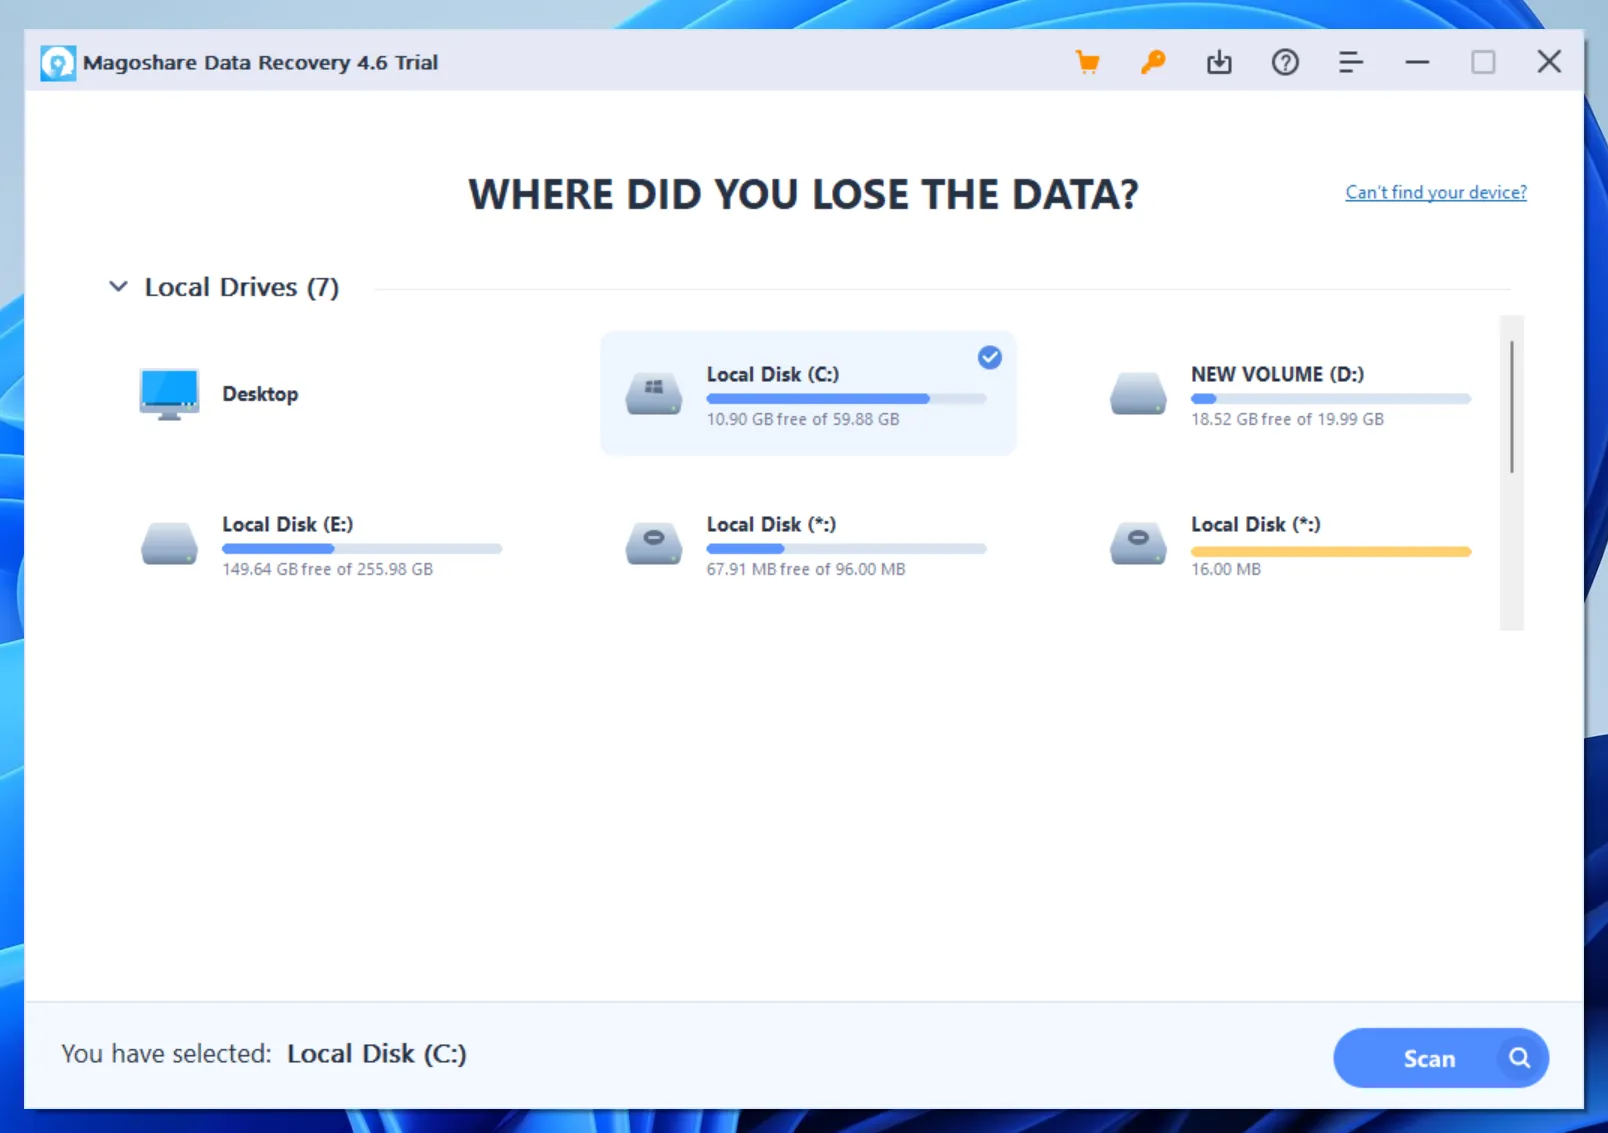Open the help question mark icon
The image size is (1608, 1133).
tap(1285, 62)
